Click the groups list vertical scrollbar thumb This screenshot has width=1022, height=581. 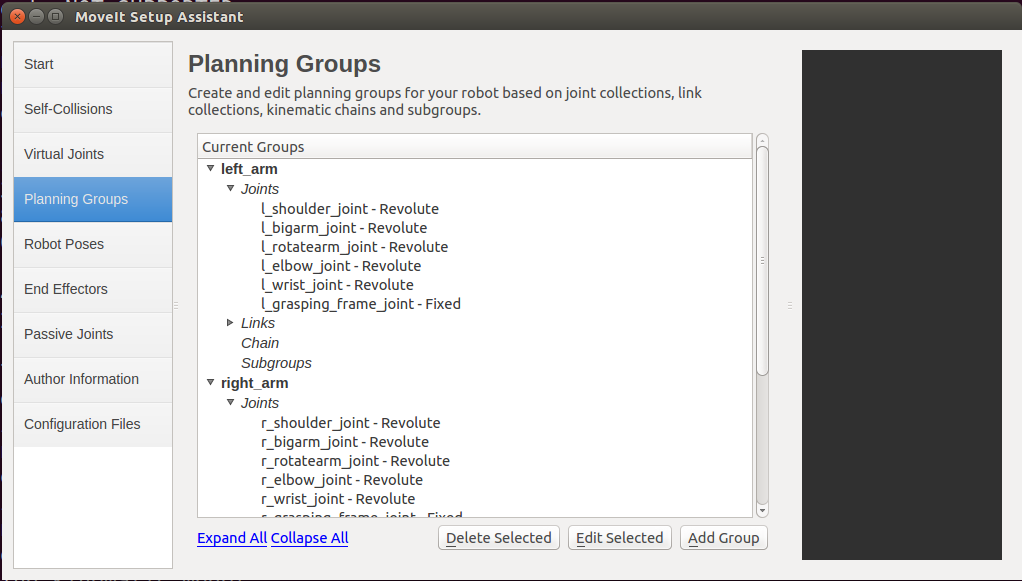click(x=762, y=261)
